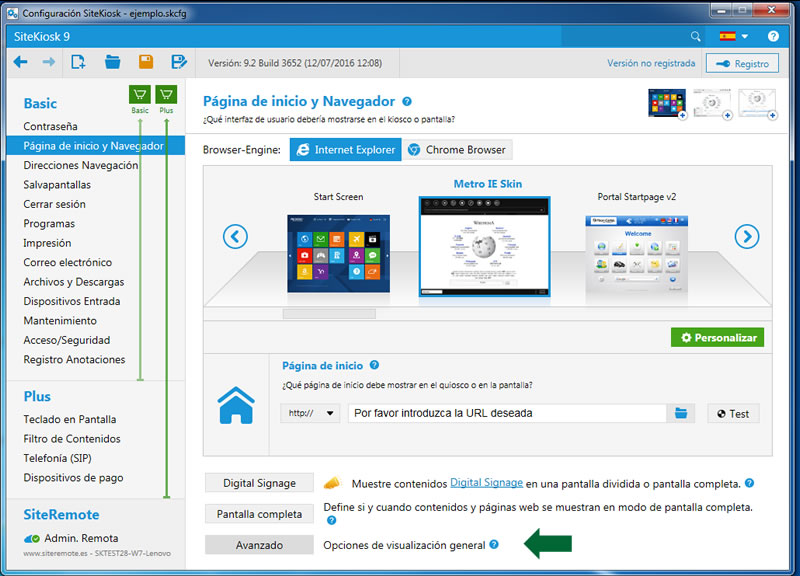Go back using the back arrow

tap(22, 61)
